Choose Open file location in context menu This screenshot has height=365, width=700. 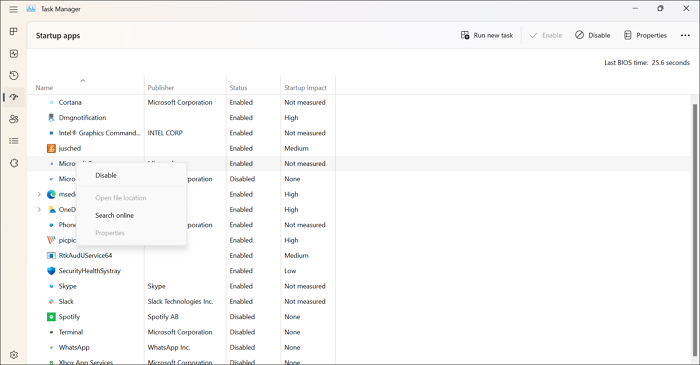(131, 198)
